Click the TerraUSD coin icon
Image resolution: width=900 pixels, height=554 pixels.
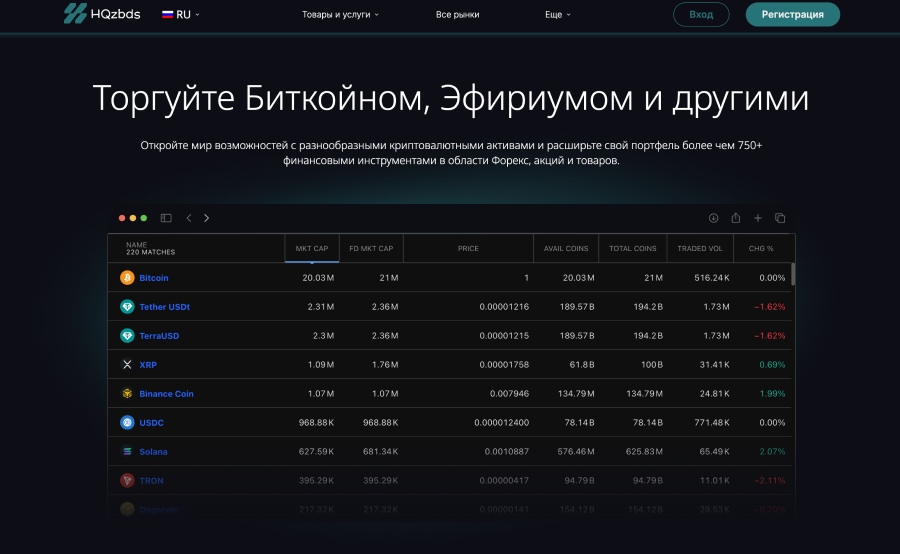pyautogui.click(x=127, y=336)
